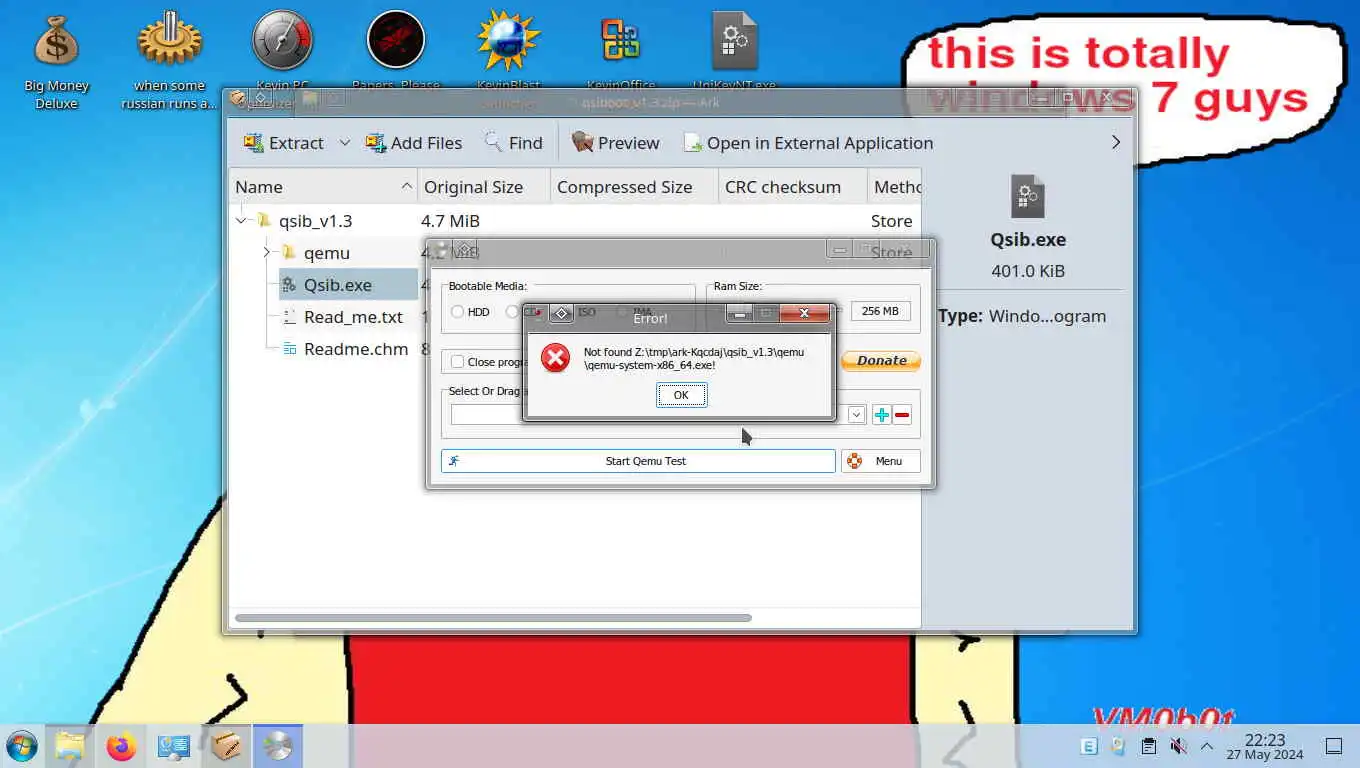Viewport: 1360px width, 768px height.
Task: Click the Extract icon in the Ark toolbar
Action: tap(254, 143)
